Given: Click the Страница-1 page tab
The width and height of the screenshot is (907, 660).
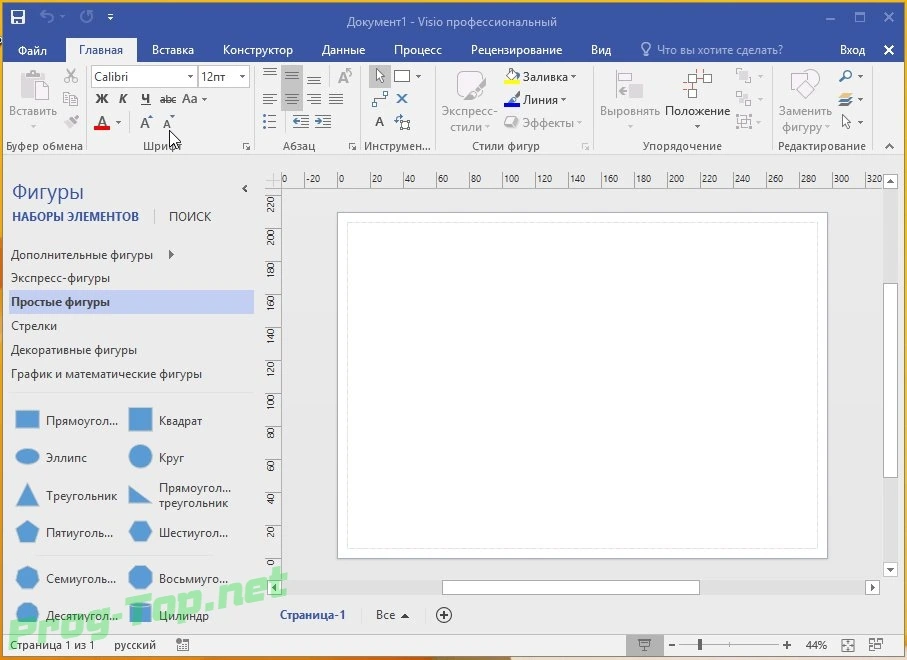Looking at the screenshot, I should tap(312, 615).
